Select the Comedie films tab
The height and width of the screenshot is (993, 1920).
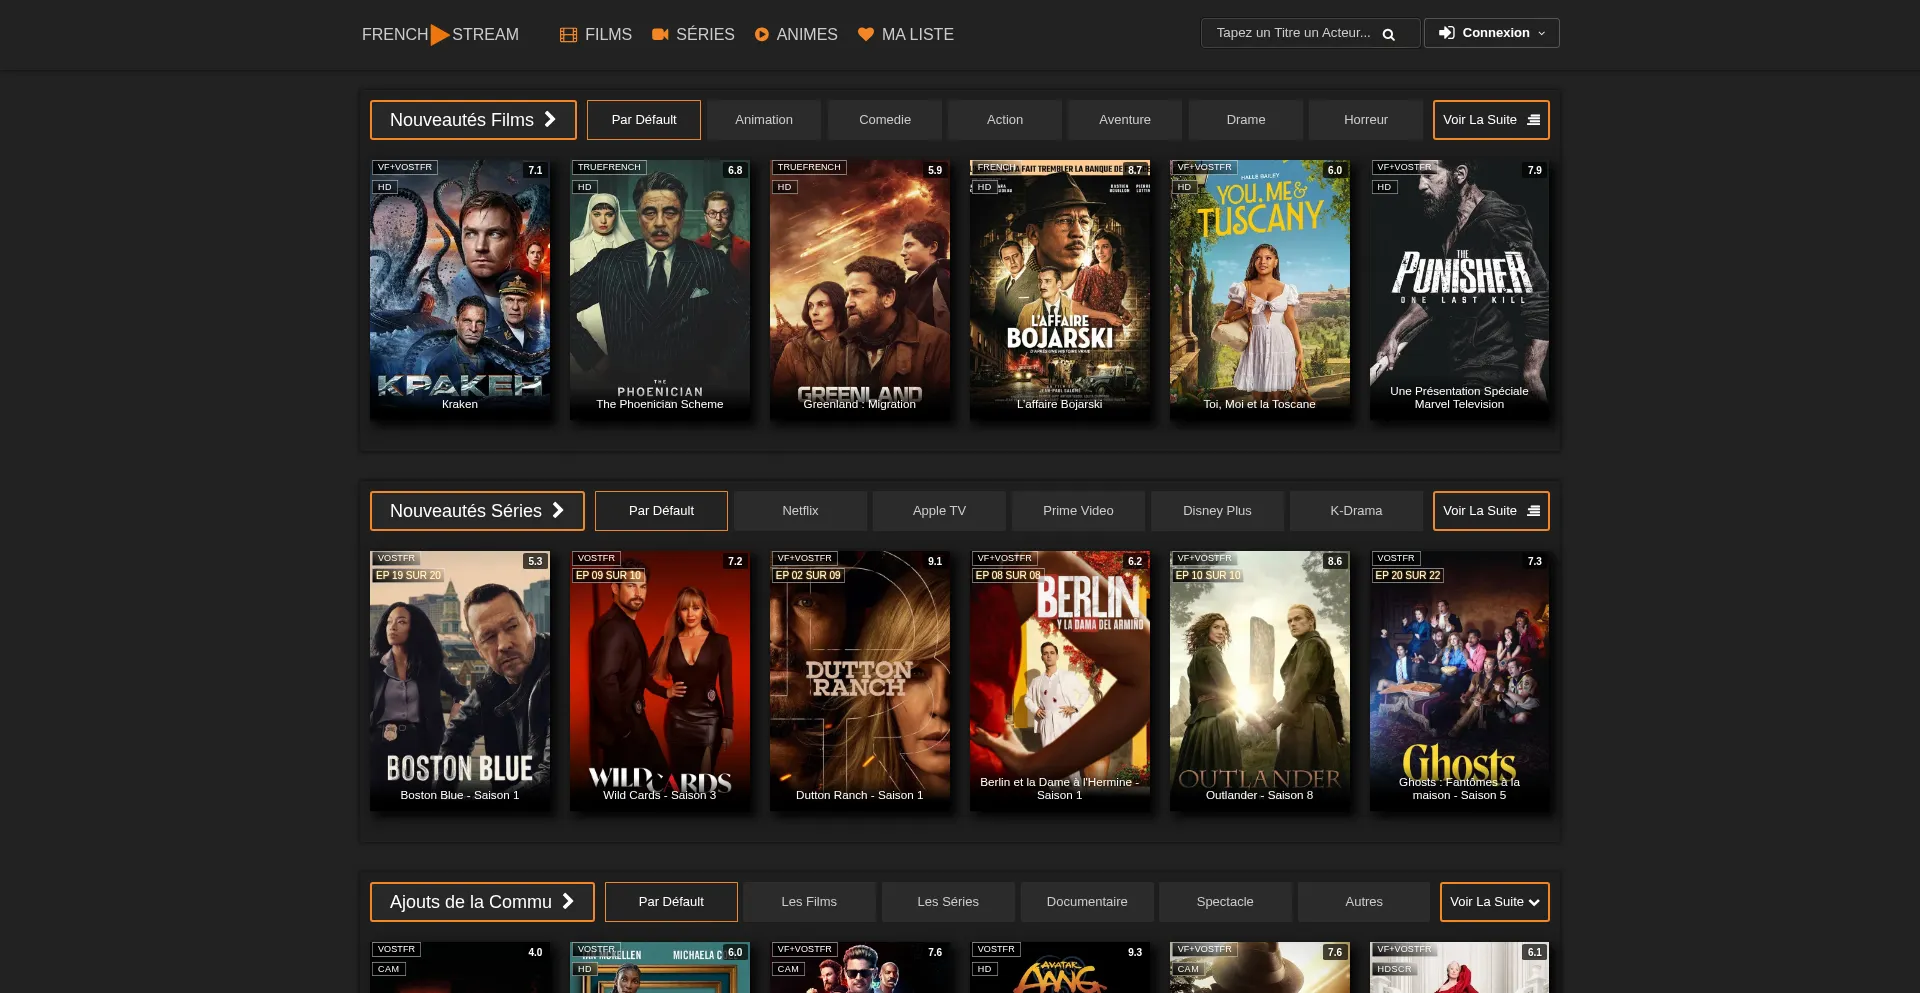(885, 120)
